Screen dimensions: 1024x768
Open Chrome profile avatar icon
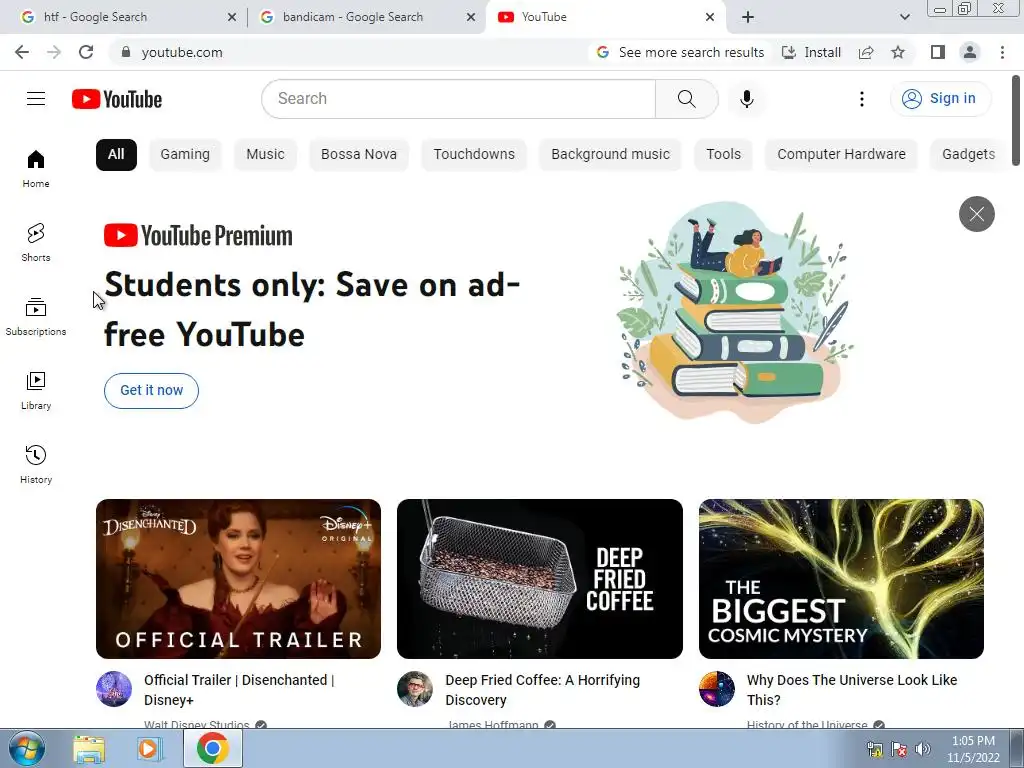coord(970,52)
